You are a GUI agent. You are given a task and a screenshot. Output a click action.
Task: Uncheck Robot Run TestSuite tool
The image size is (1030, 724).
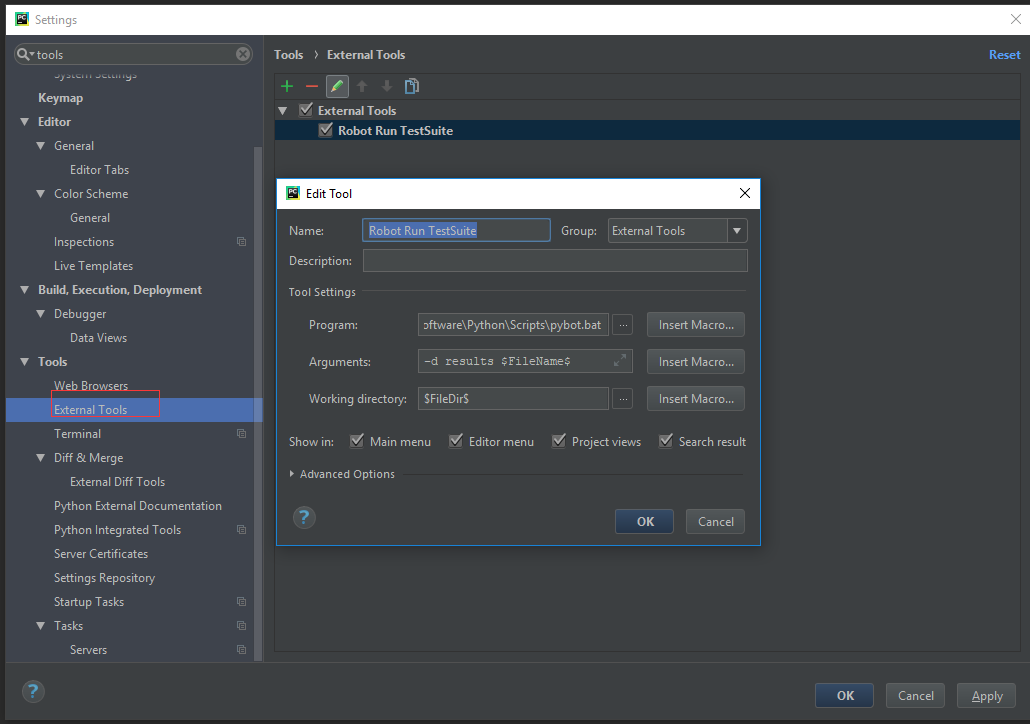(x=325, y=130)
